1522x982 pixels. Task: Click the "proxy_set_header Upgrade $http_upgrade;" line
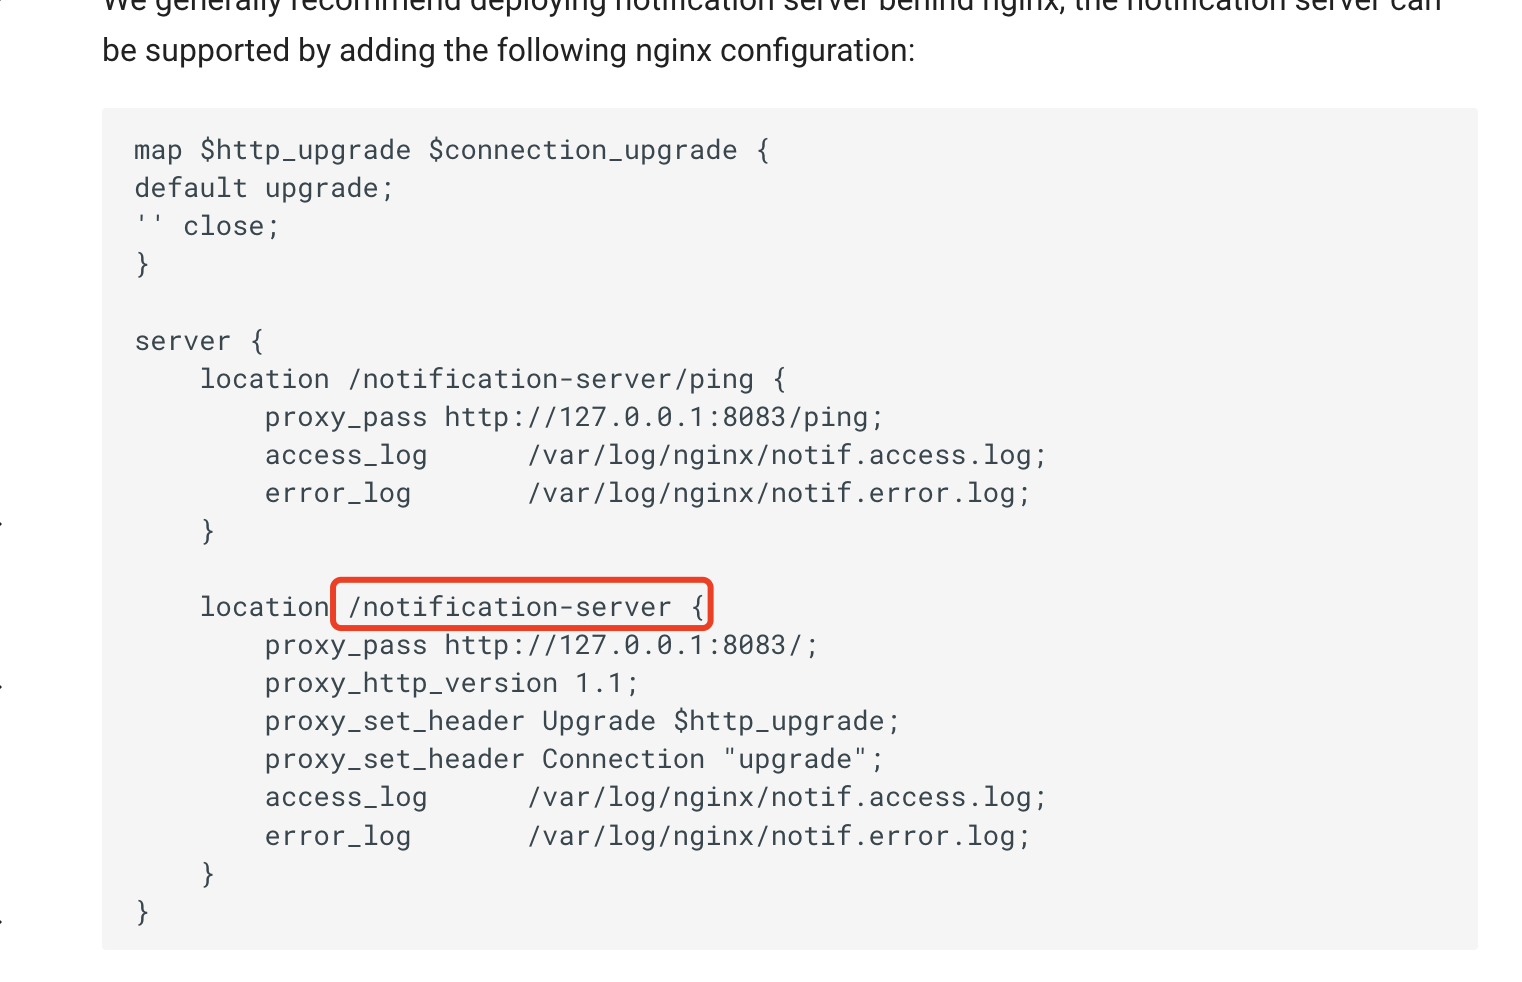click(x=581, y=721)
